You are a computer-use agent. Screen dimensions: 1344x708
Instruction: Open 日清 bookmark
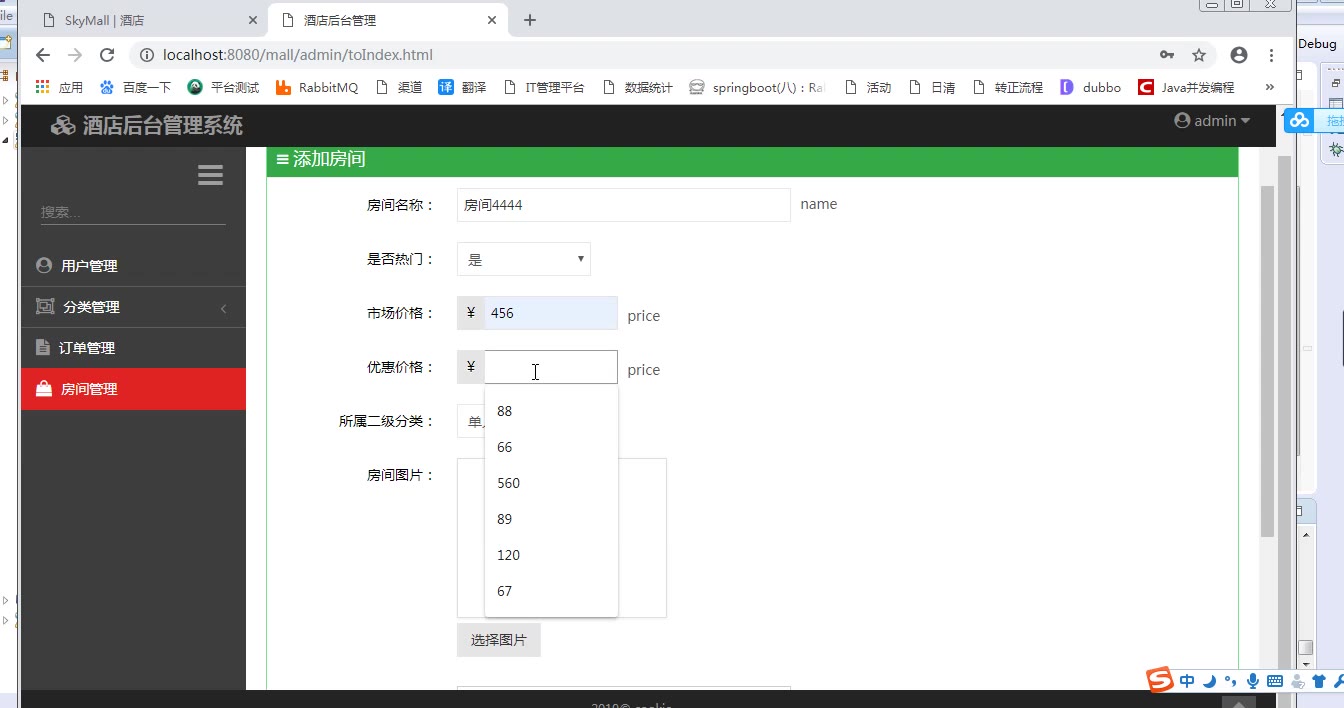931,87
